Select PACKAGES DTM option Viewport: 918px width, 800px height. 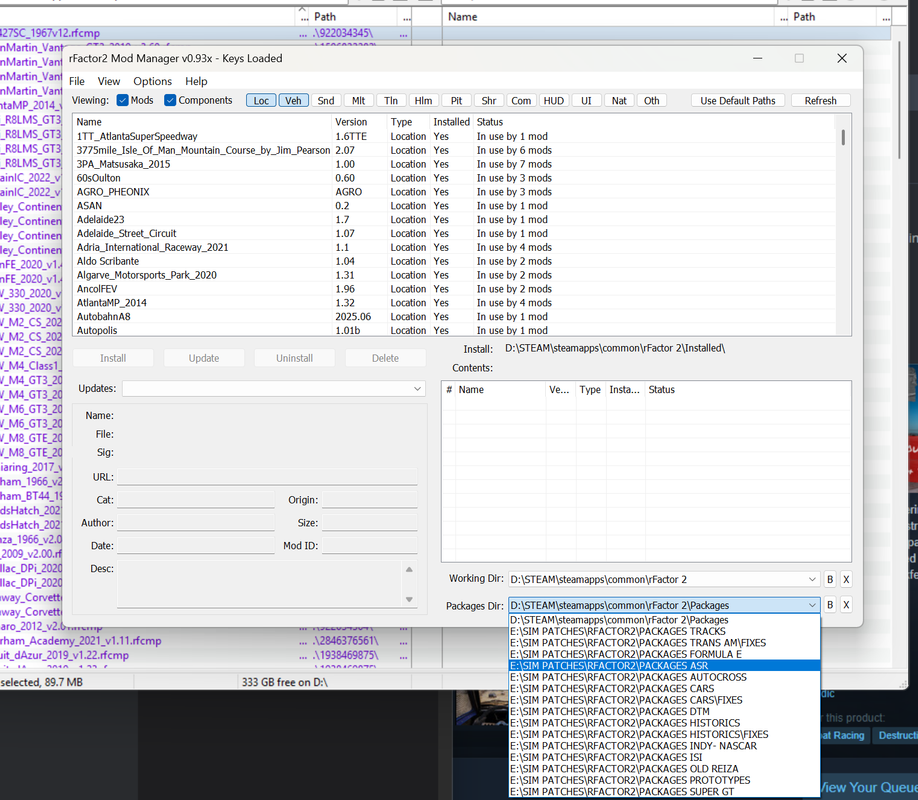(x=664, y=712)
